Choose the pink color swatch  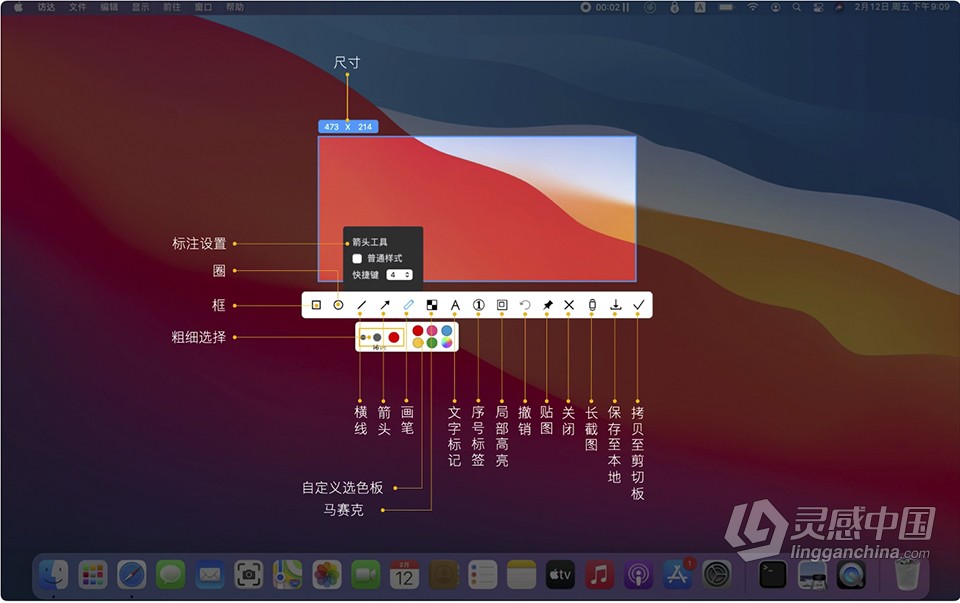432,331
